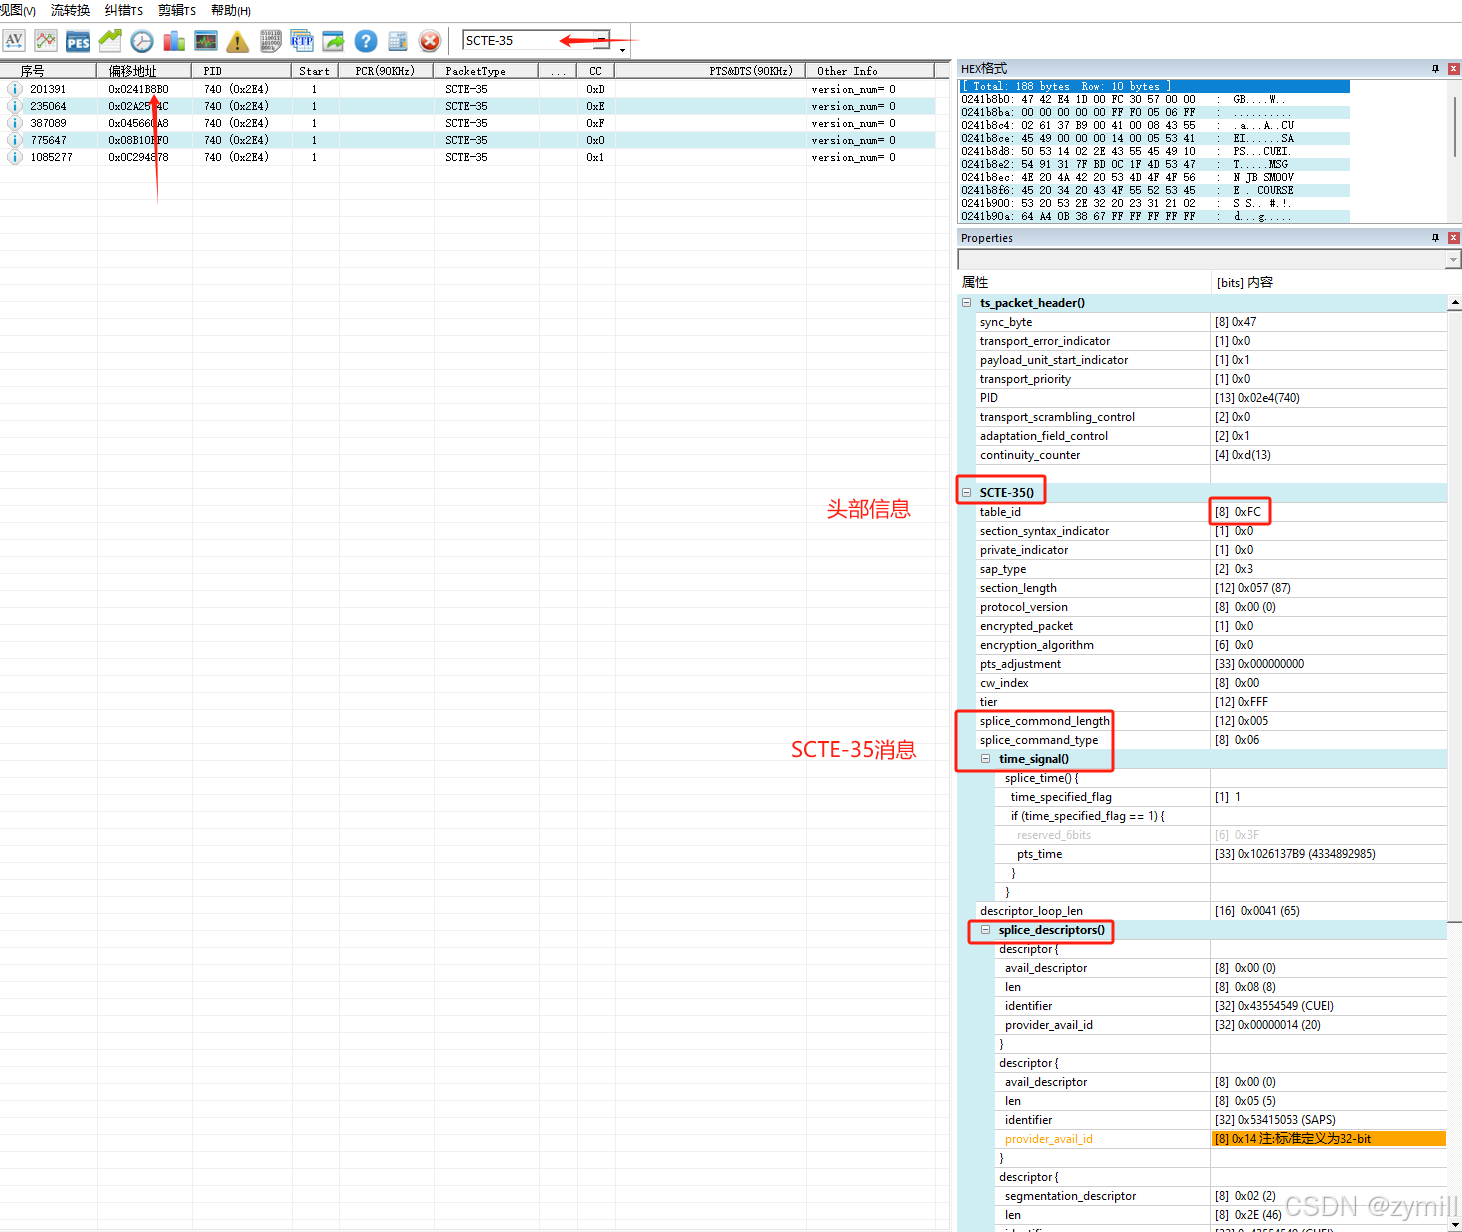Open the yellow warning alerts icon
Image resolution: width=1462 pixels, height=1232 pixels.
pos(238,41)
